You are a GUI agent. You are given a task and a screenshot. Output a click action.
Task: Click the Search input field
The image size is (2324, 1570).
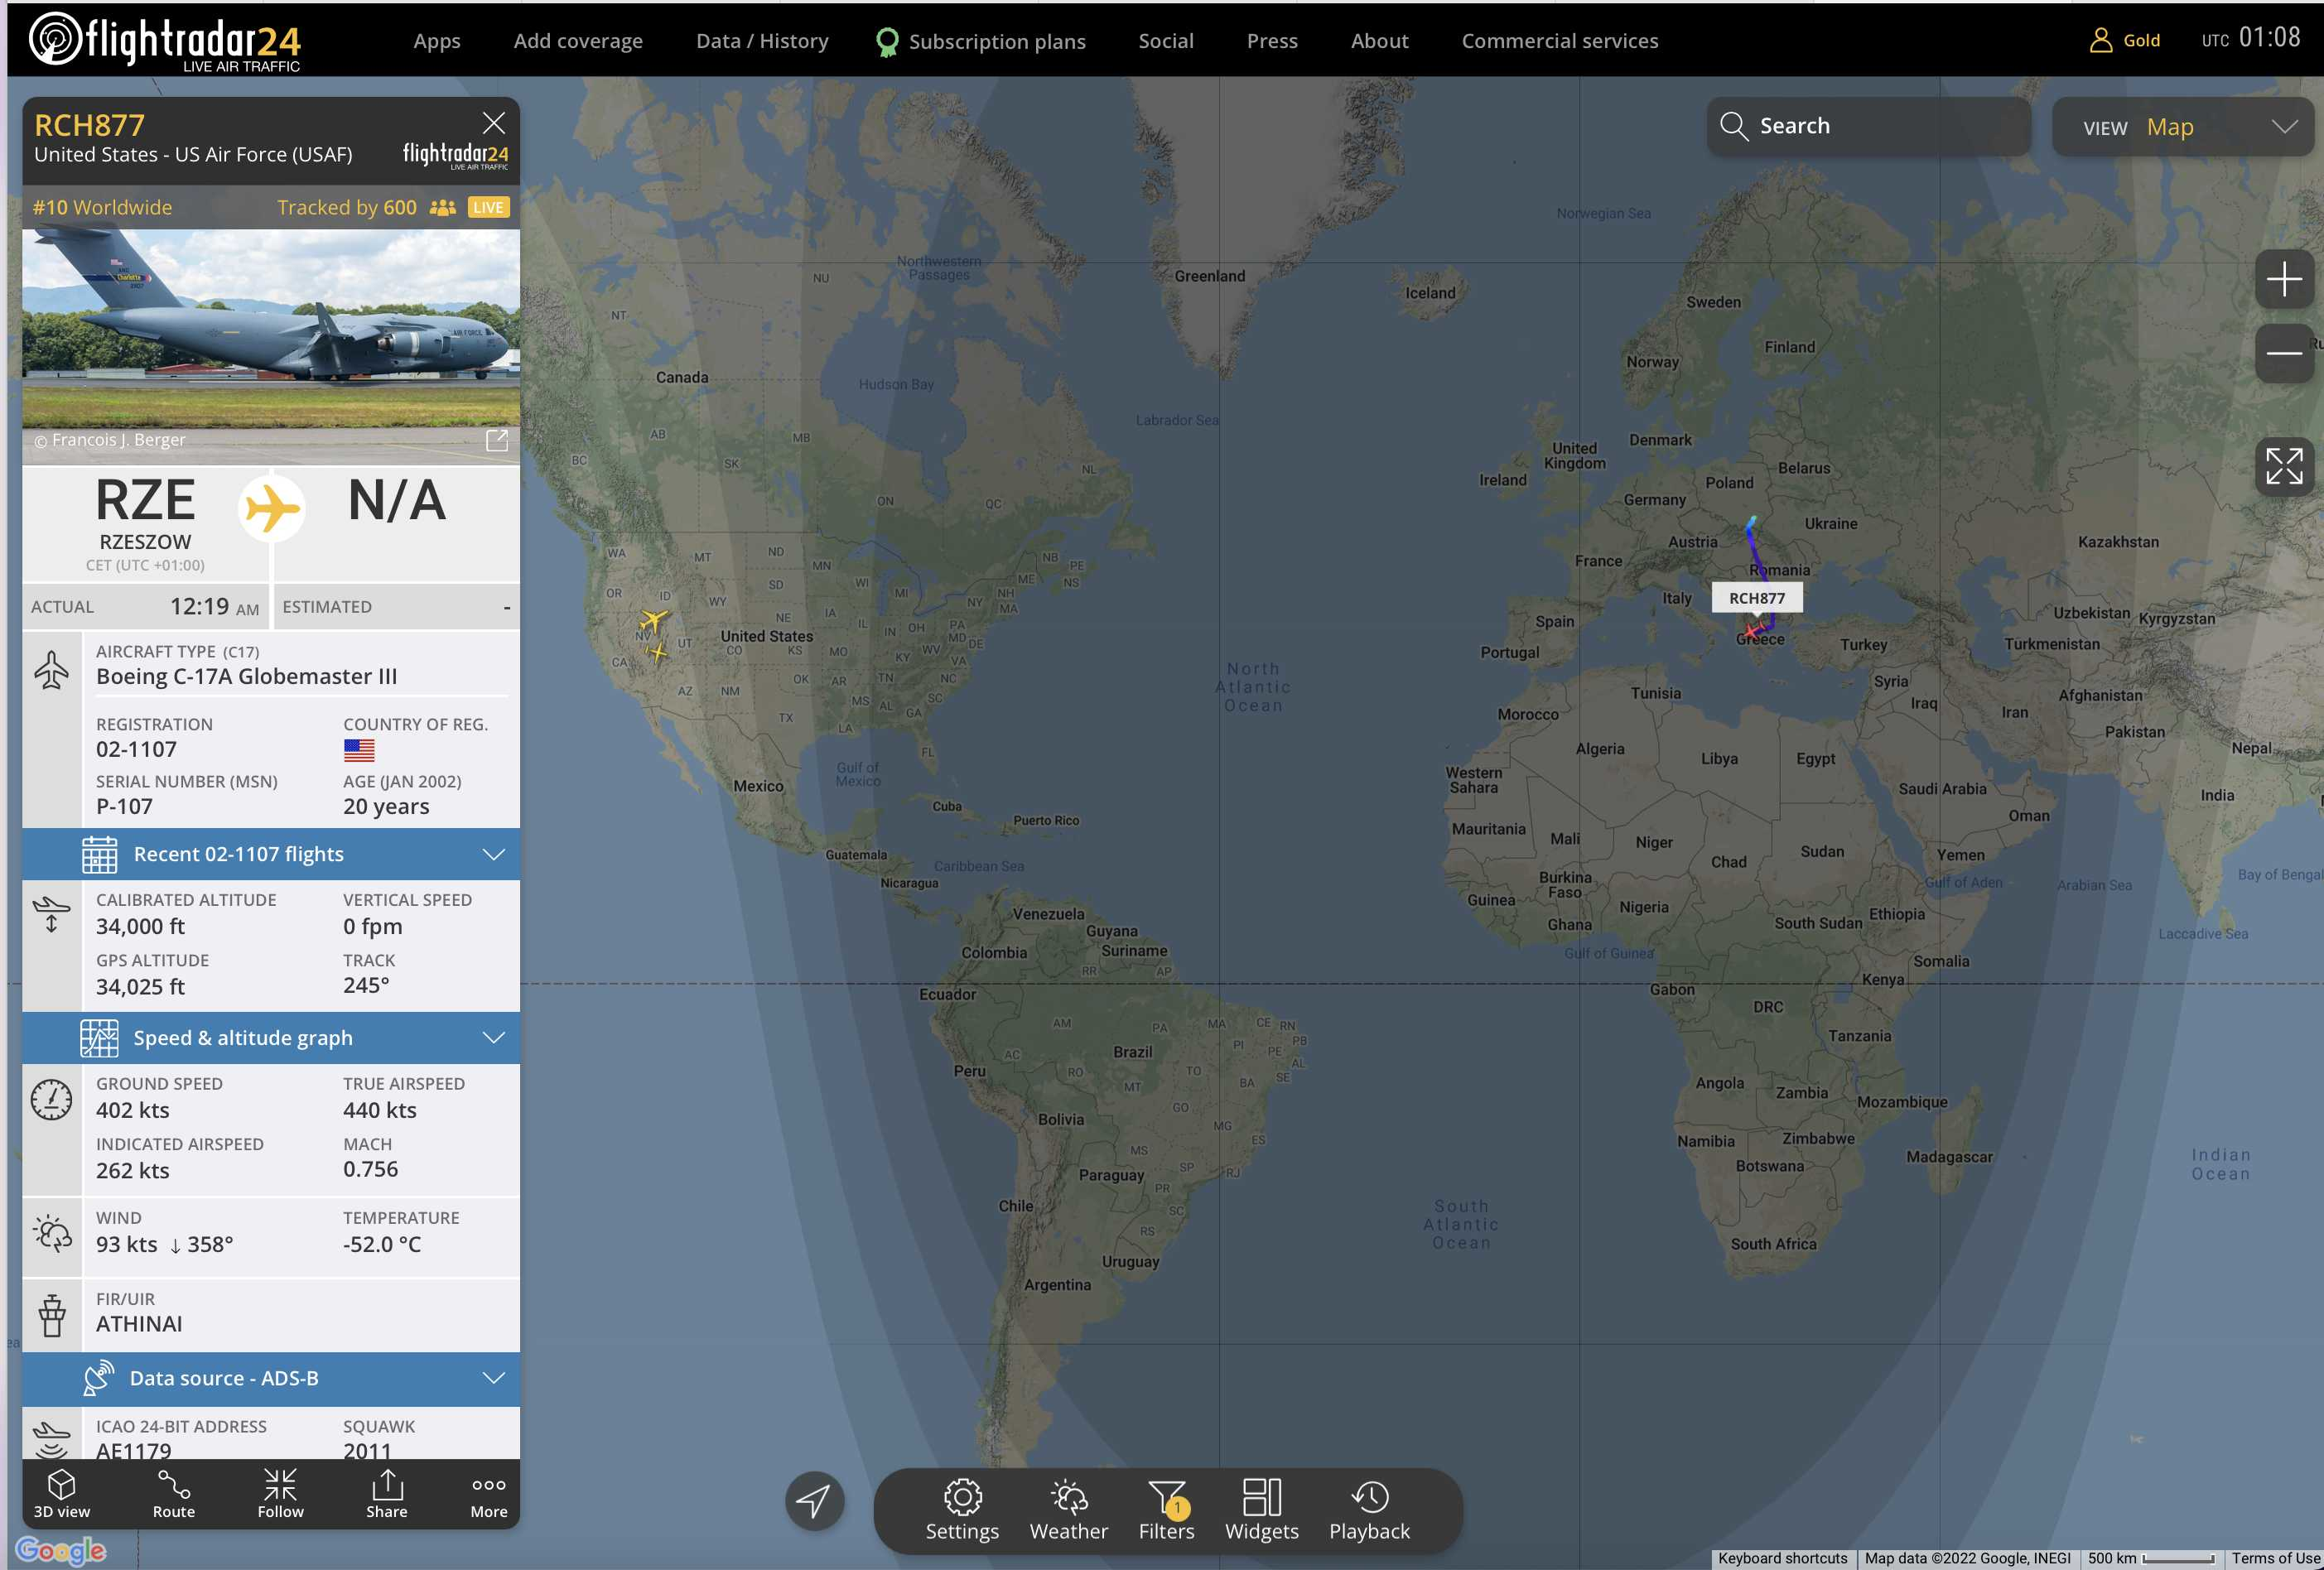pos(1868,126)
